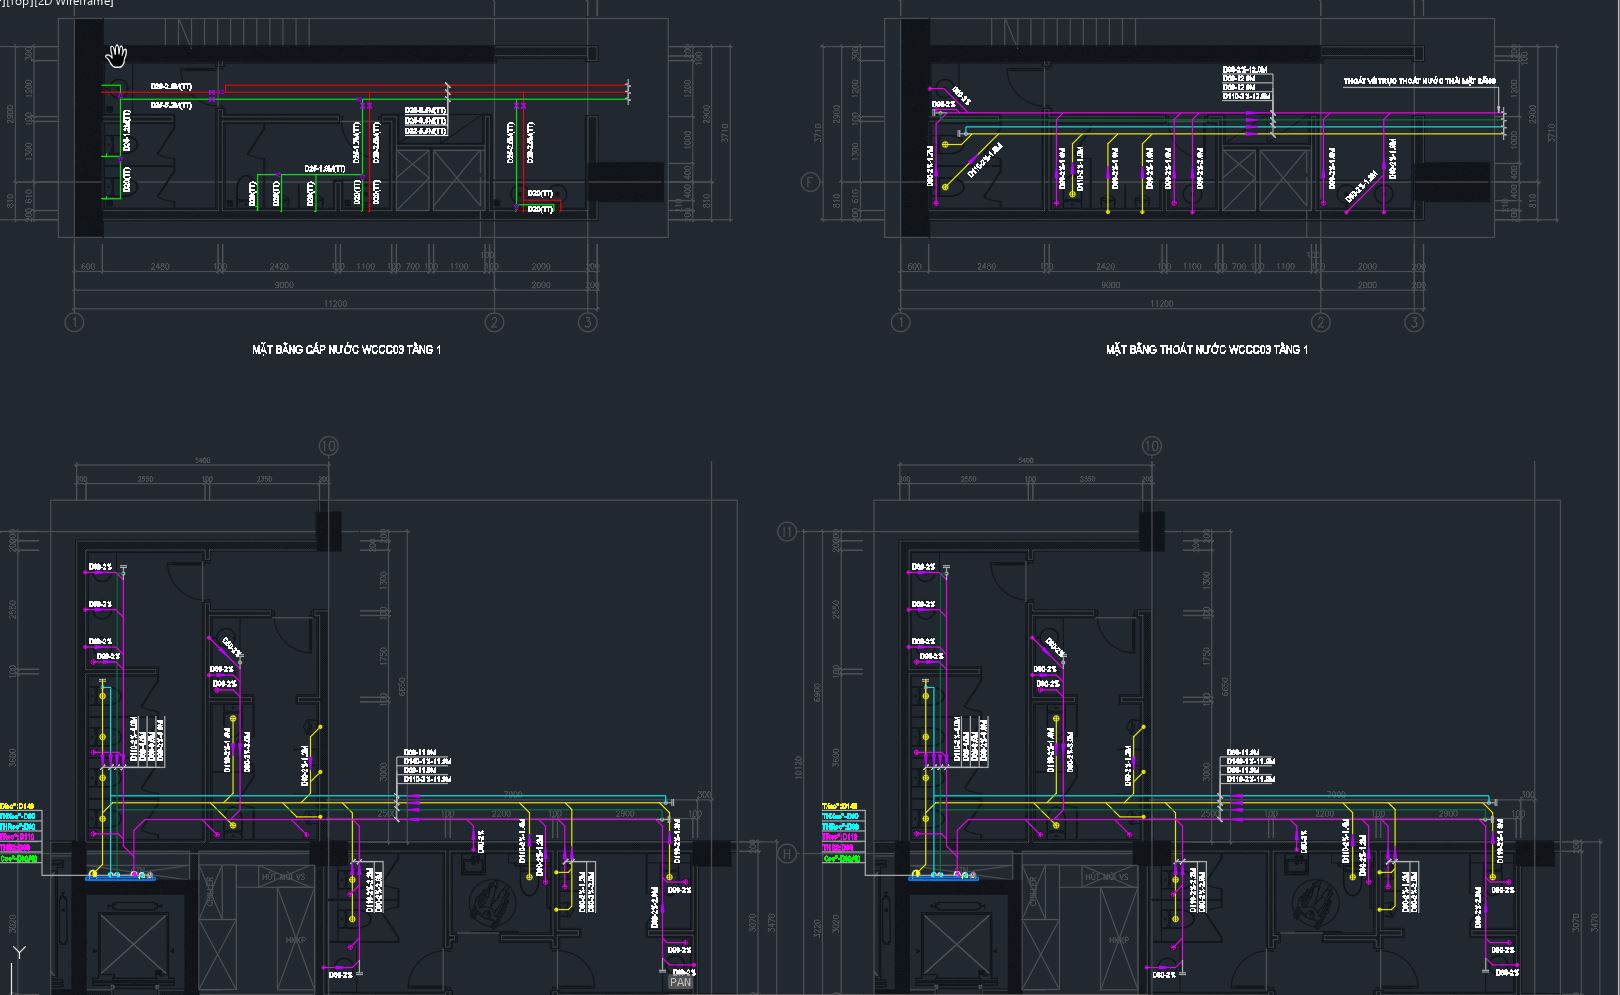Click grid bubble 10 above the lower-left plan
This screenshot has width=1620, height=995.
pos(327,446)
